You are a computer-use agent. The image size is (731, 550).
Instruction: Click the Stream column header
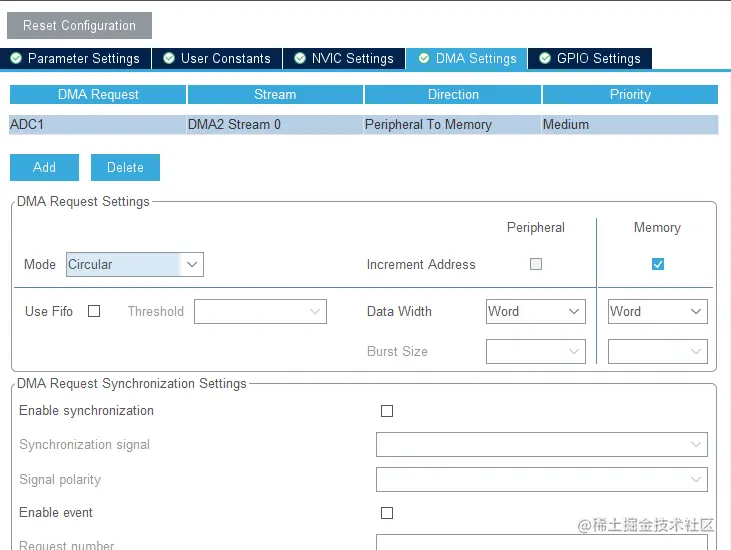click(x=275, y=95)
